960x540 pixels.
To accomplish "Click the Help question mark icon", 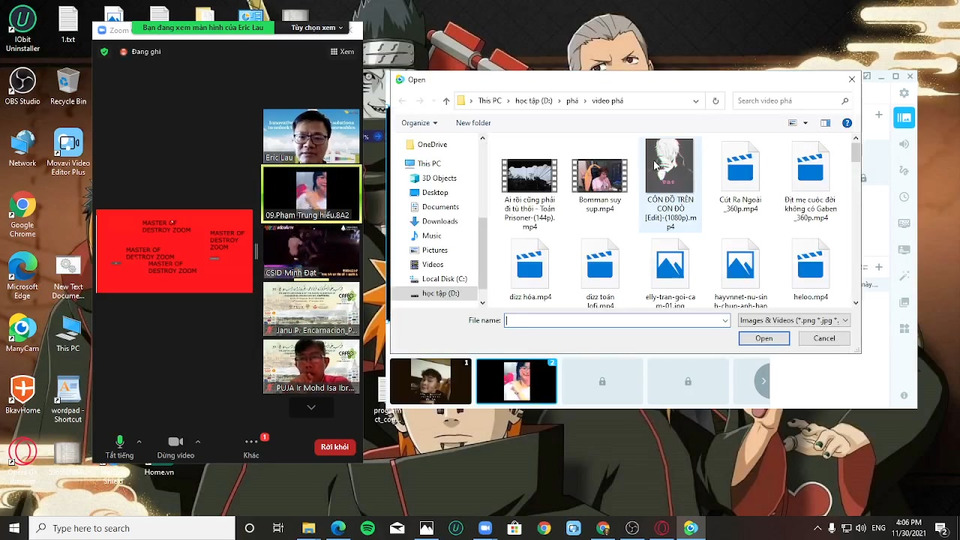I will 847,123.
